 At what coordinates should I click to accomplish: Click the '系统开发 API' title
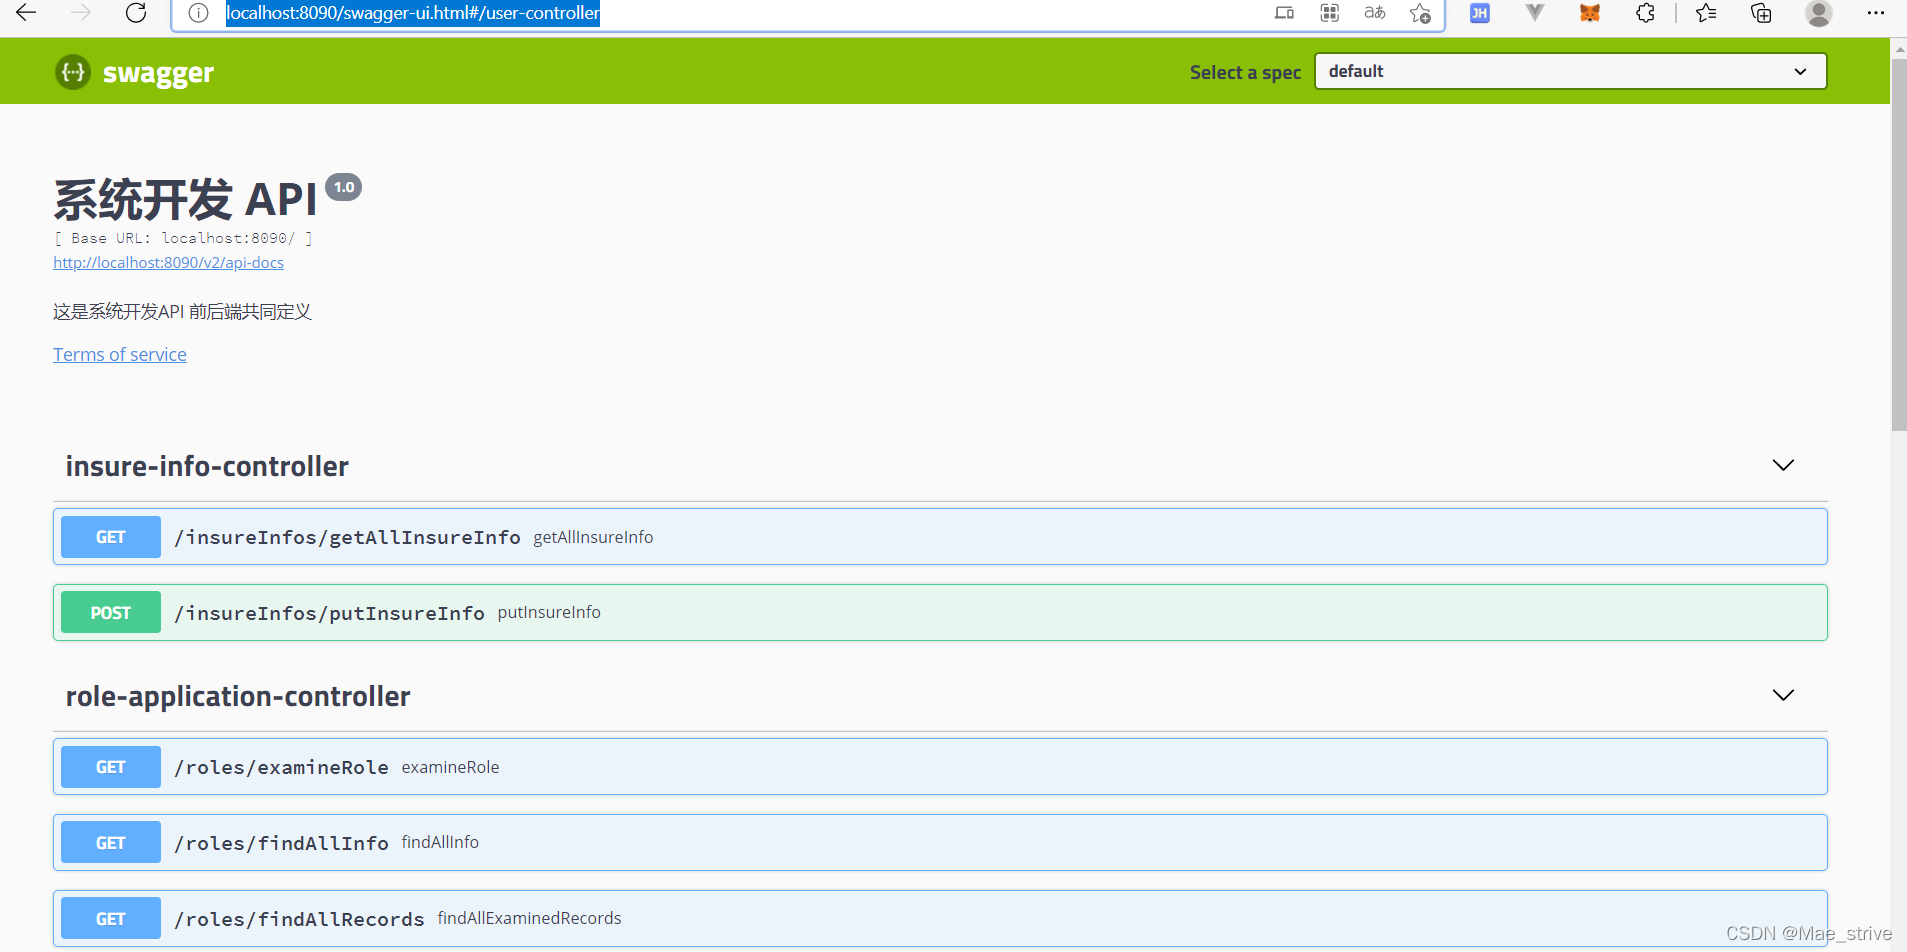coord(186,199)
